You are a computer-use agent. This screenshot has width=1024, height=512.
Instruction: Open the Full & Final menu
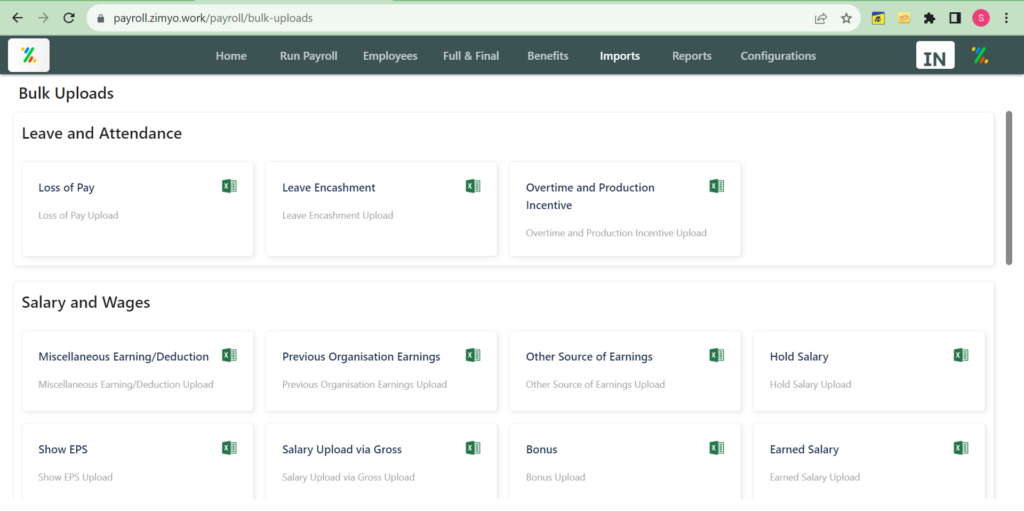pos(471,56)
